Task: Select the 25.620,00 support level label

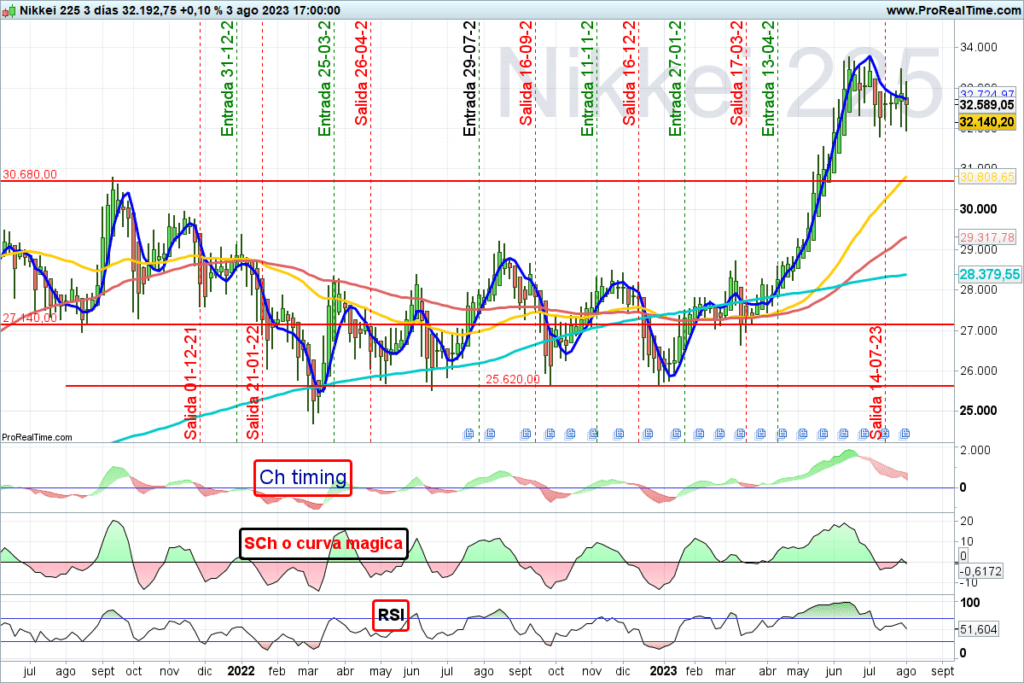Action: [513, 379]
